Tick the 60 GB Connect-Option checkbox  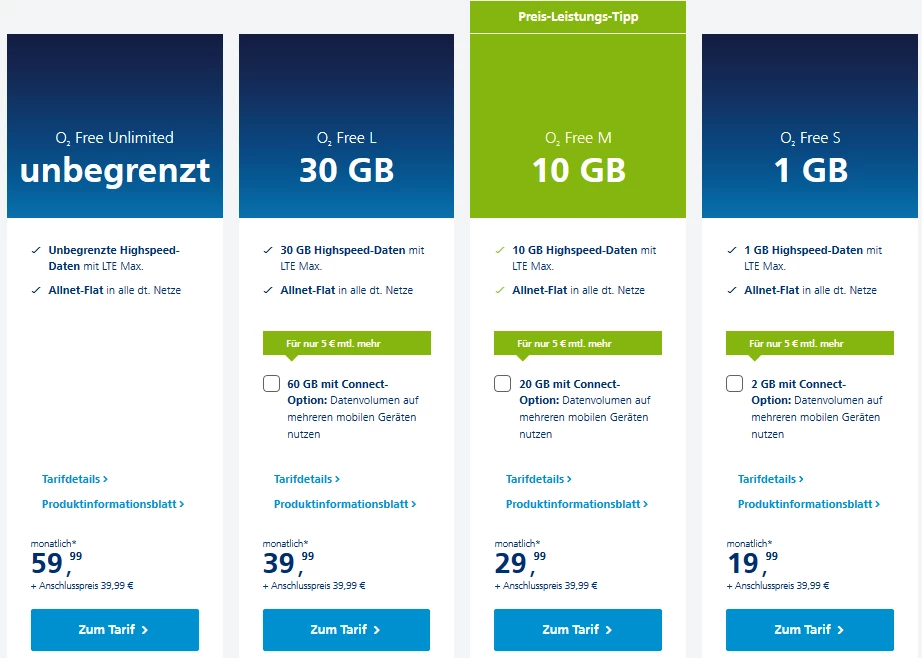[272, 384]
